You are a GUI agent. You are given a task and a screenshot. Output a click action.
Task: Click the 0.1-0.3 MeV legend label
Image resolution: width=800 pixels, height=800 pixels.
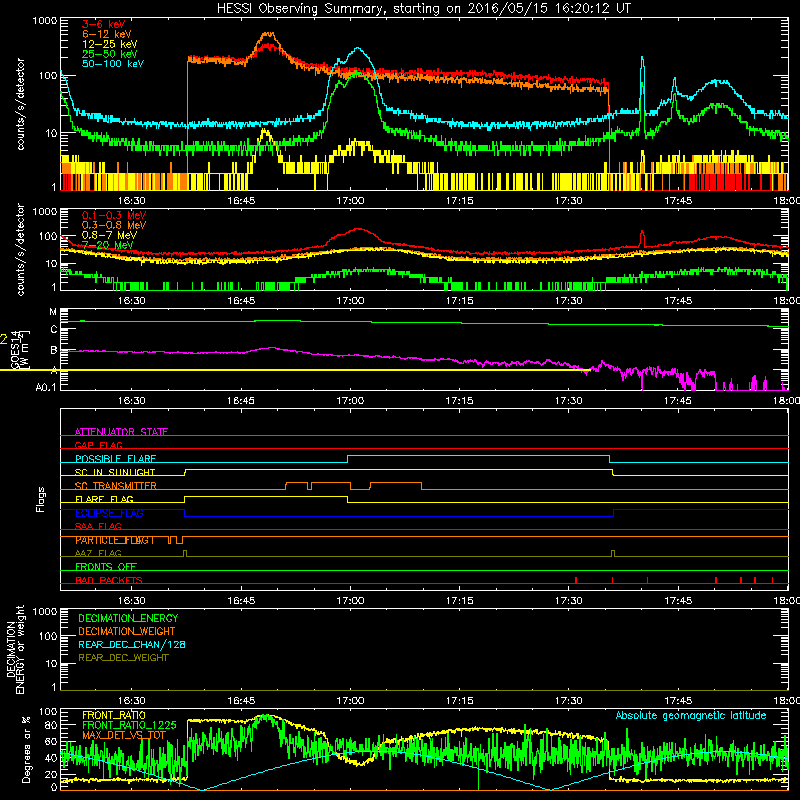point(114,215)
